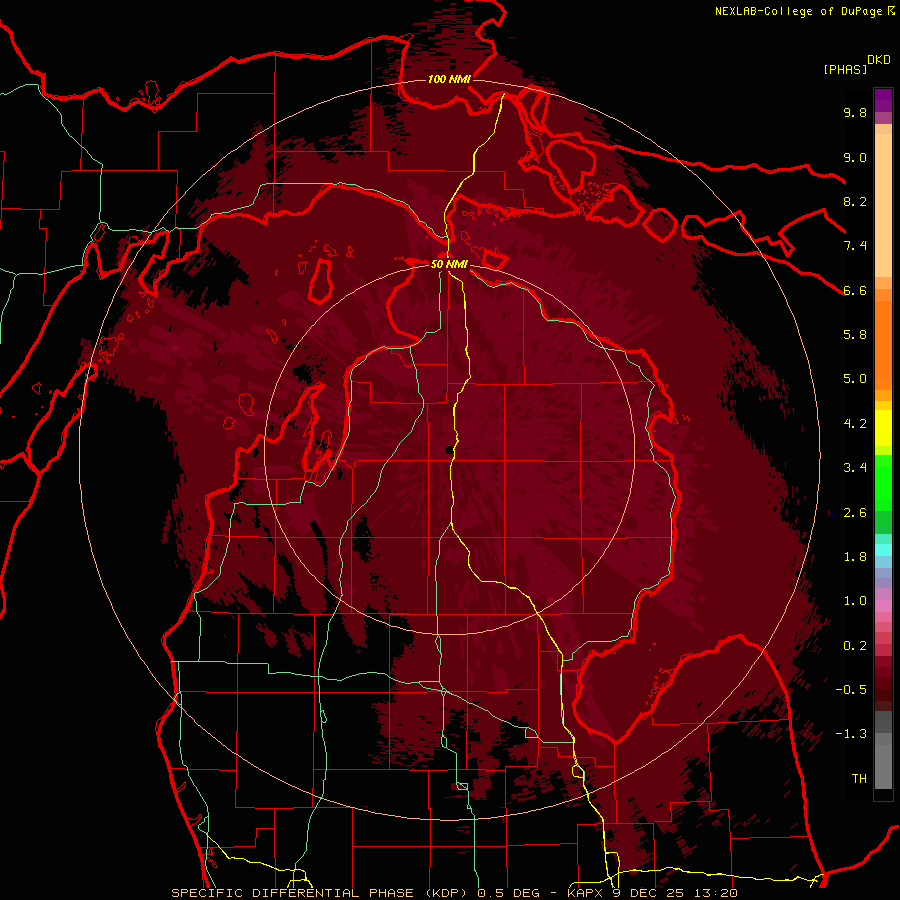Click the black radar site dot at the center
The image size is (900, 900).
click(x=448, y=451)
